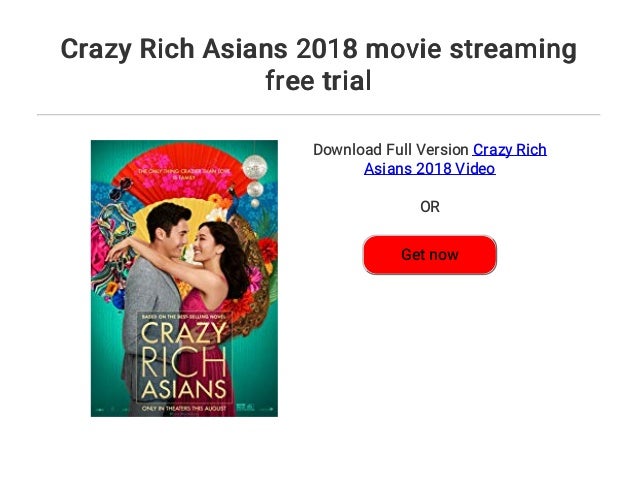Select the page heading about movie streaming
The image size is (638, 479).
pos(318,64)
